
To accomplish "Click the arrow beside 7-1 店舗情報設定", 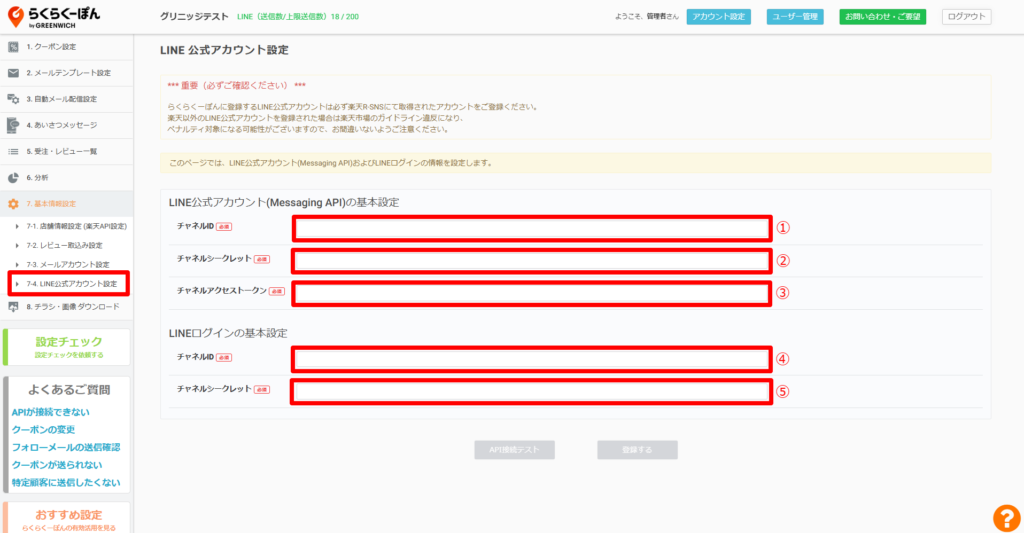I will [x=17, y=226].
